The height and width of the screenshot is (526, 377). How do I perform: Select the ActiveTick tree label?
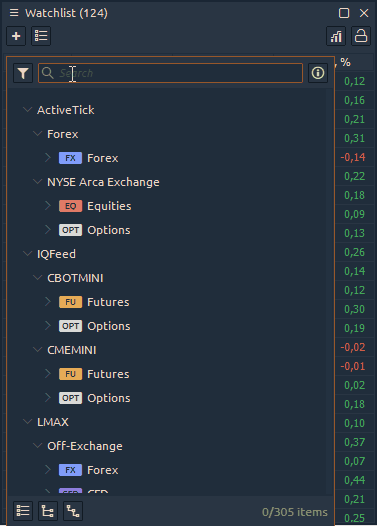pyautogui.click(x=66, y=110)
